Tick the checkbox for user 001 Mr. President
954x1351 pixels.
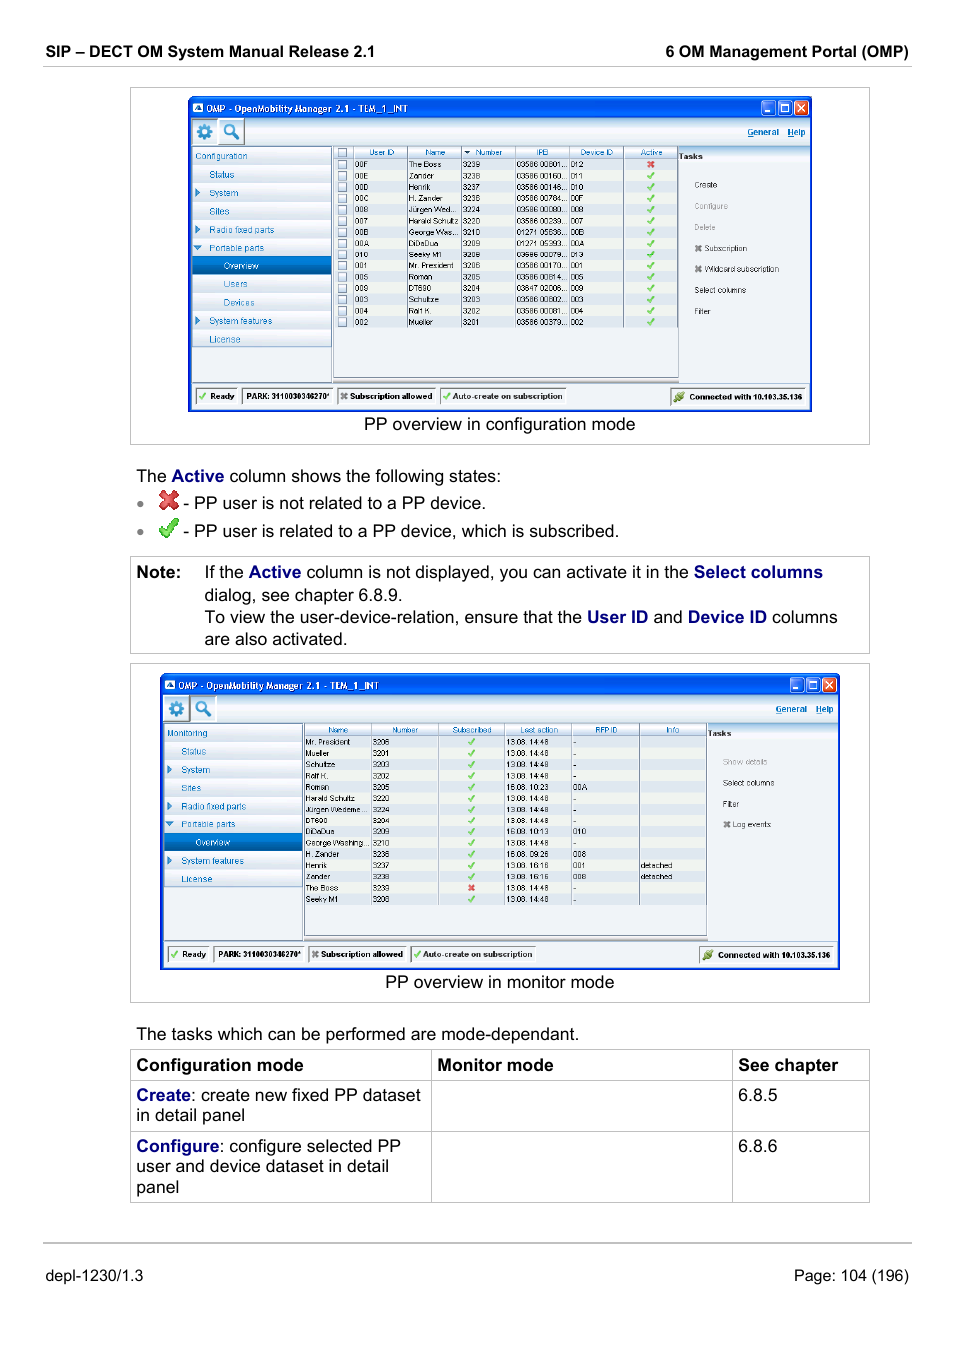pyautogui.click(x=343, y=266)
